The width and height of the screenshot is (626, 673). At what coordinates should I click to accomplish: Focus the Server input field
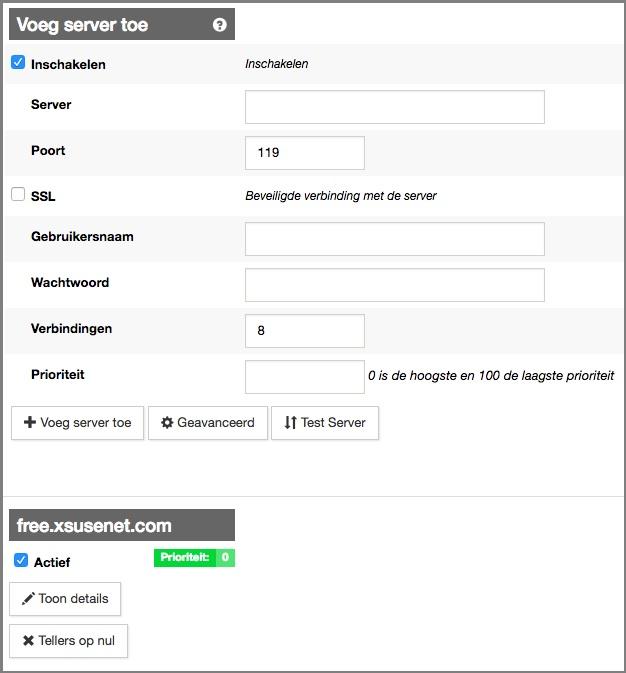[394, 107]
